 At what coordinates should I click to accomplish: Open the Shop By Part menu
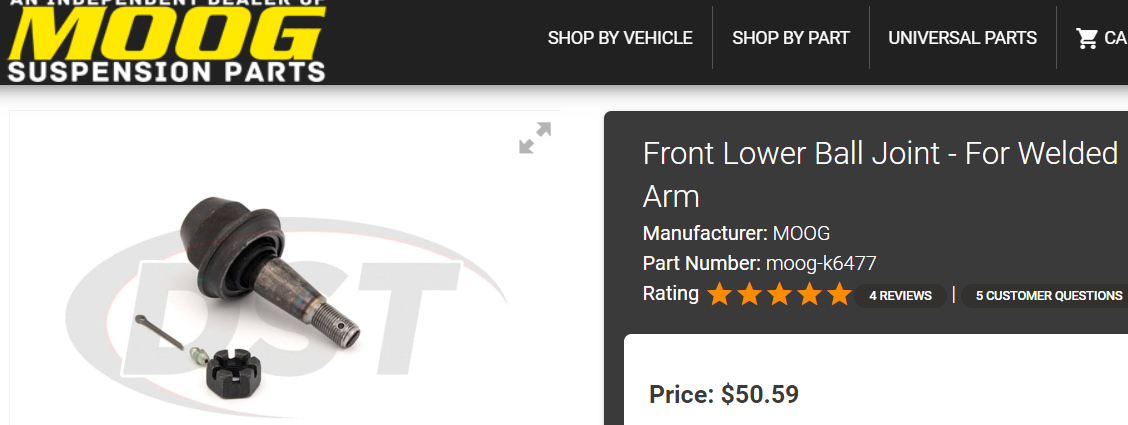791,38
